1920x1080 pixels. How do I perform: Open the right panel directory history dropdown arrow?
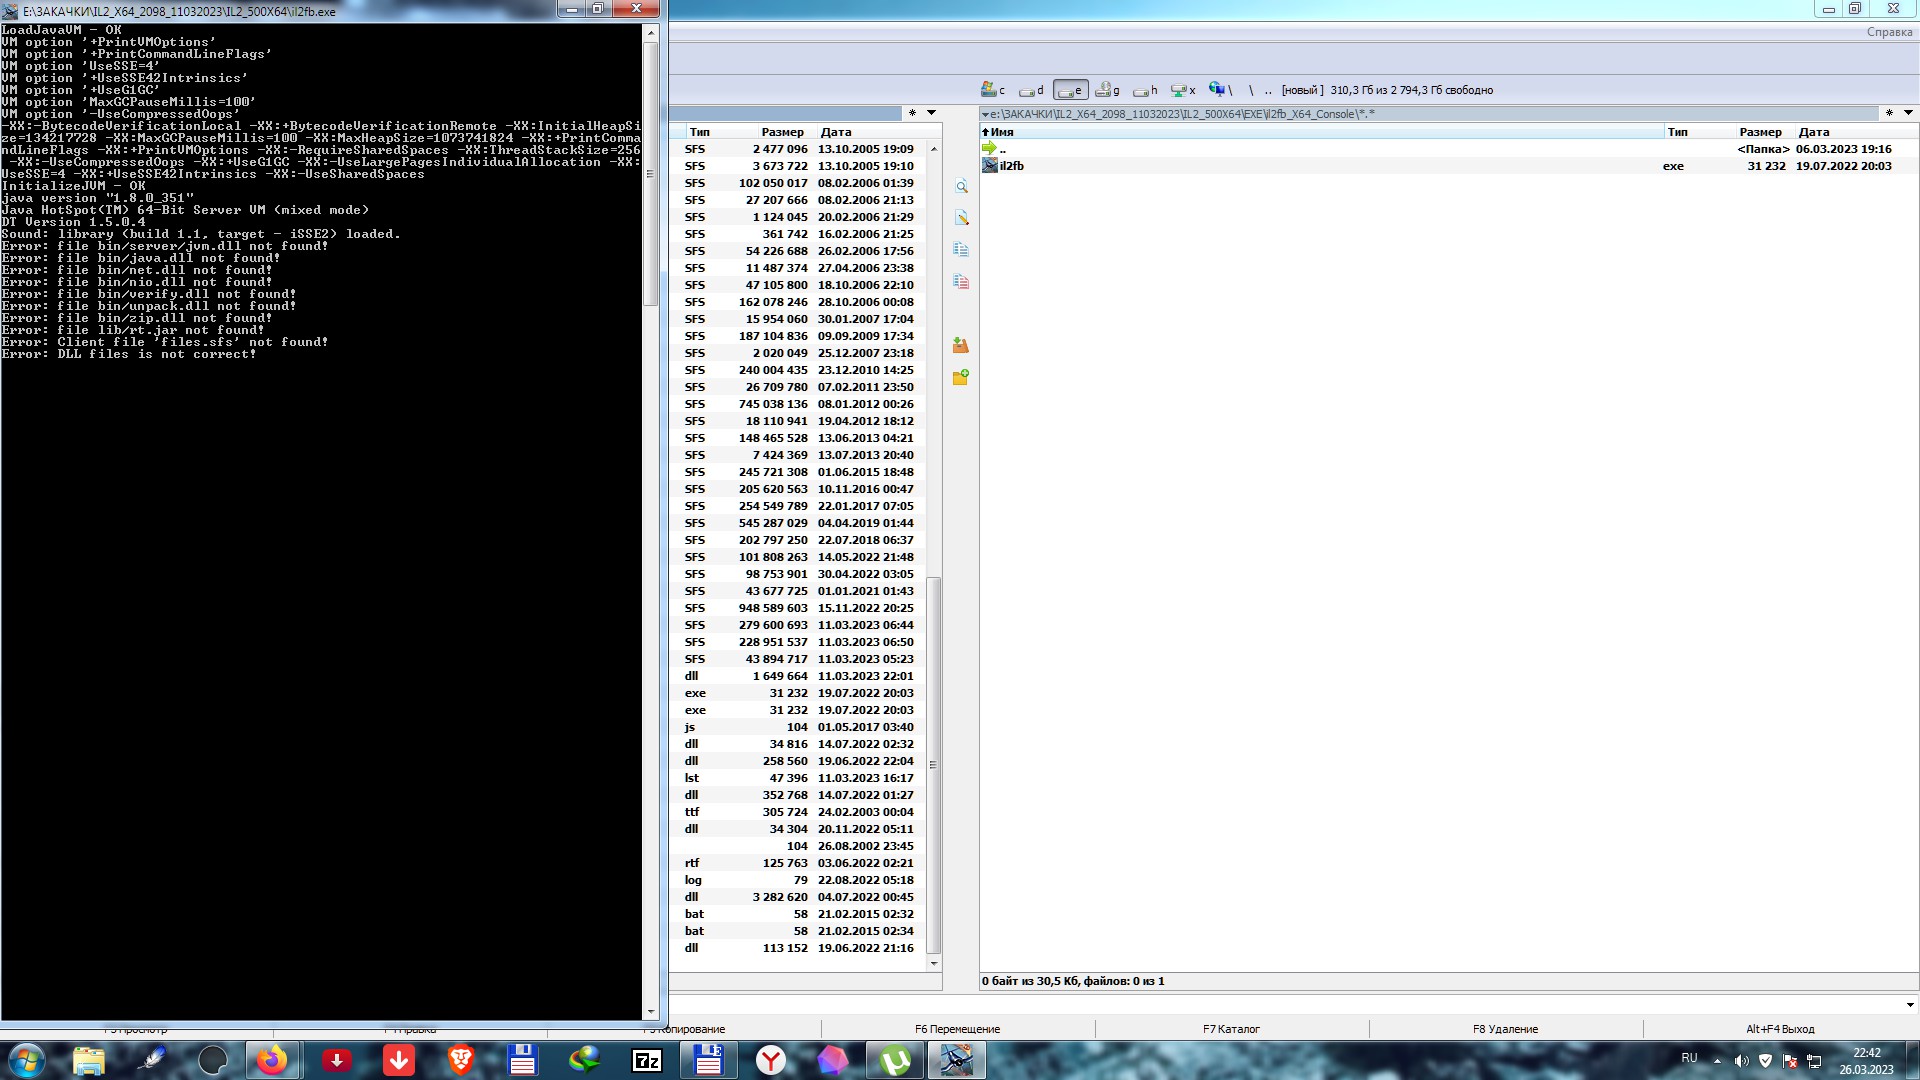point(1908,113)
